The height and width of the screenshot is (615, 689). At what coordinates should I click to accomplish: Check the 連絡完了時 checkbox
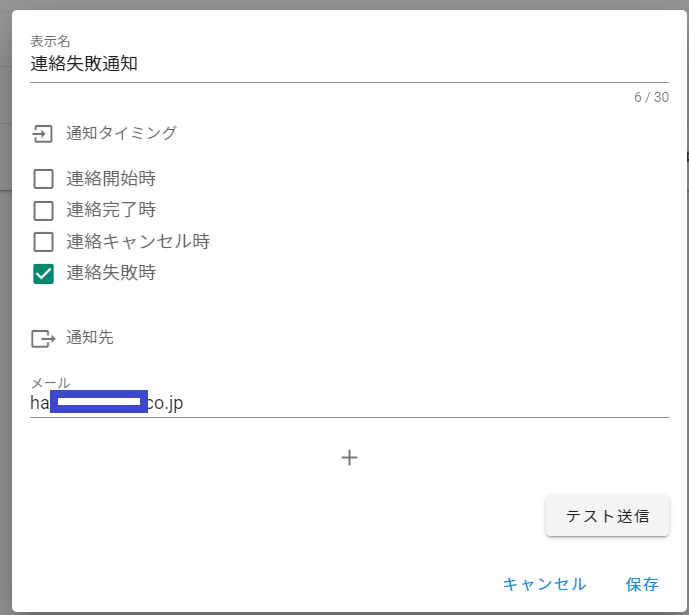pyautogui.click(x=43, y=211)
